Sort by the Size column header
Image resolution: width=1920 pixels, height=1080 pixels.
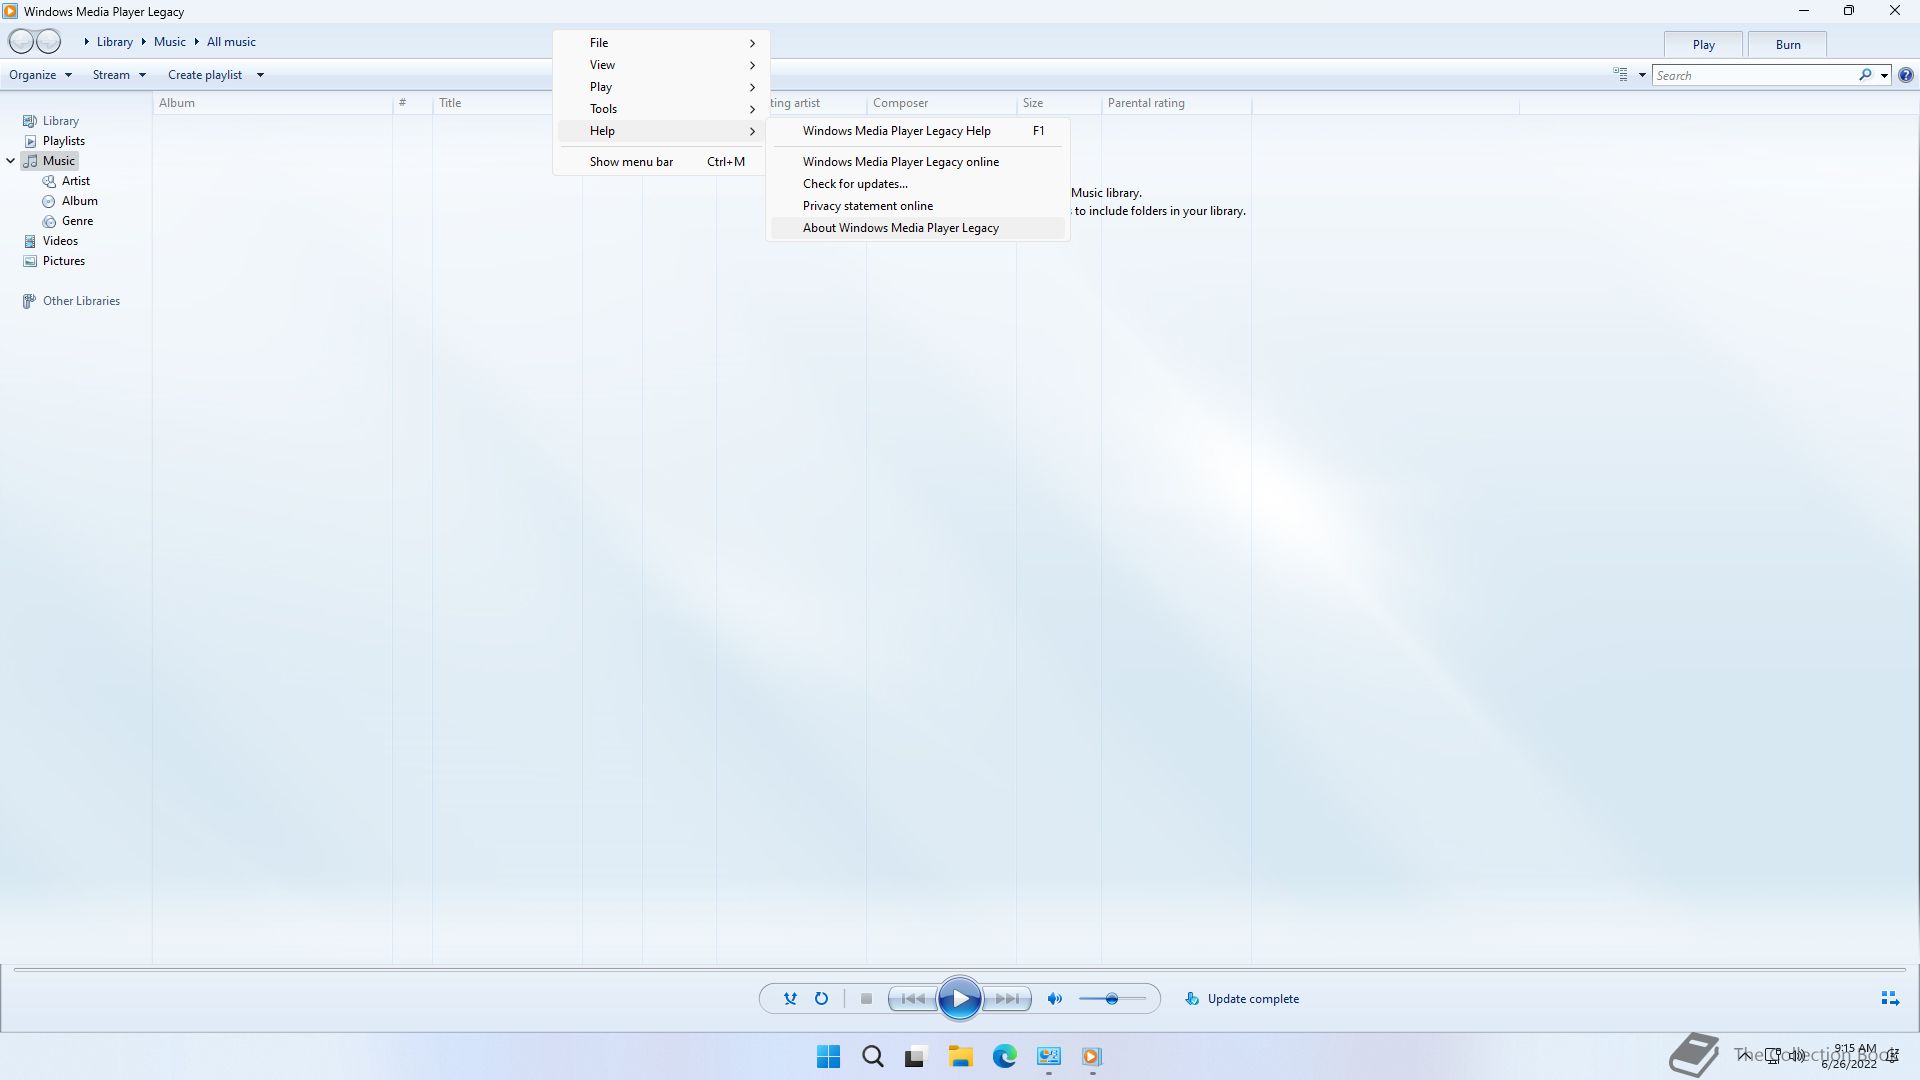[1059, 103]
